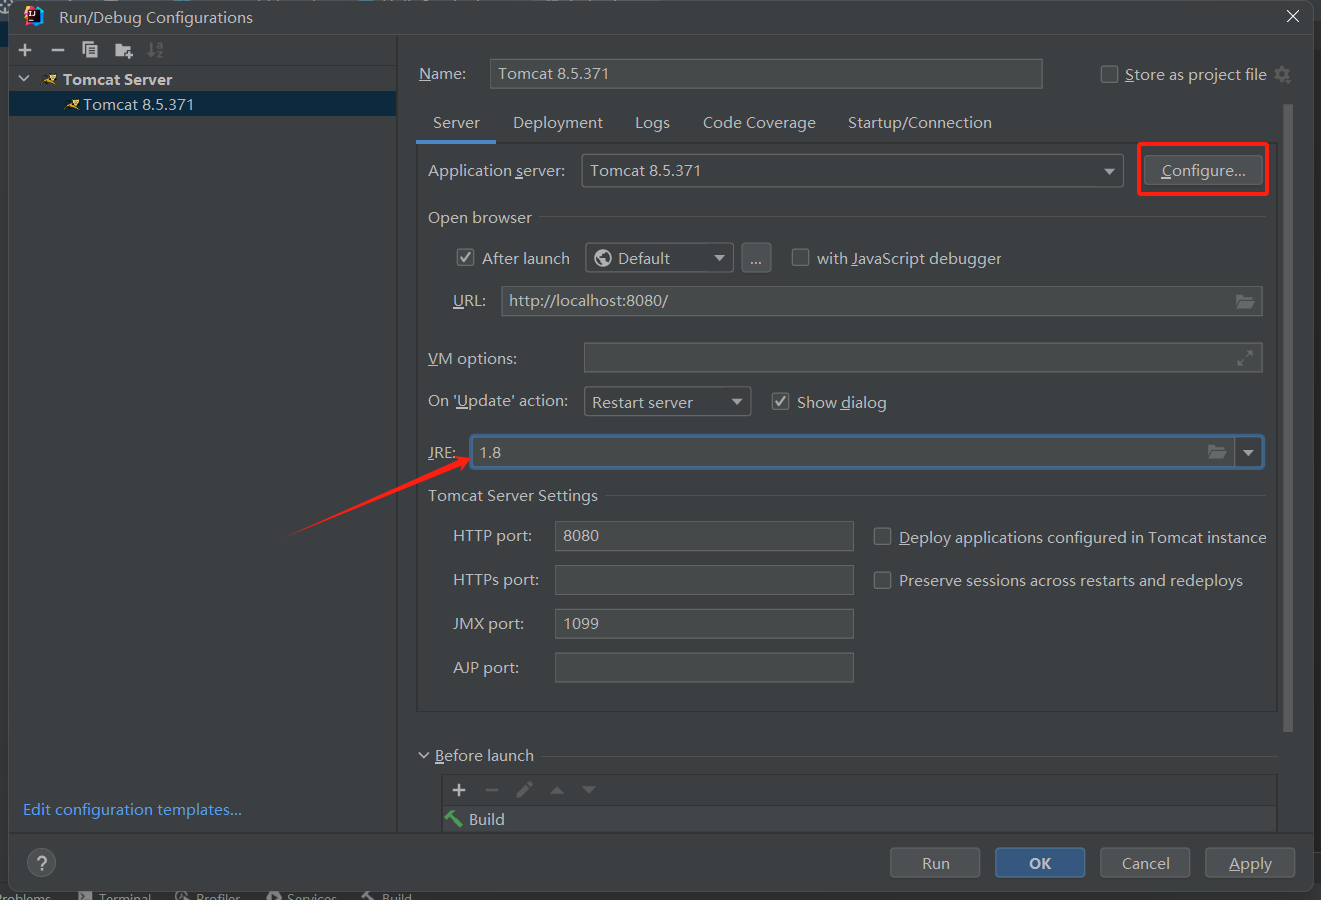This screenshot has height=900, width=1321.
Task: Toggle Store as project file checkbox
Action: pos(1109,74)
